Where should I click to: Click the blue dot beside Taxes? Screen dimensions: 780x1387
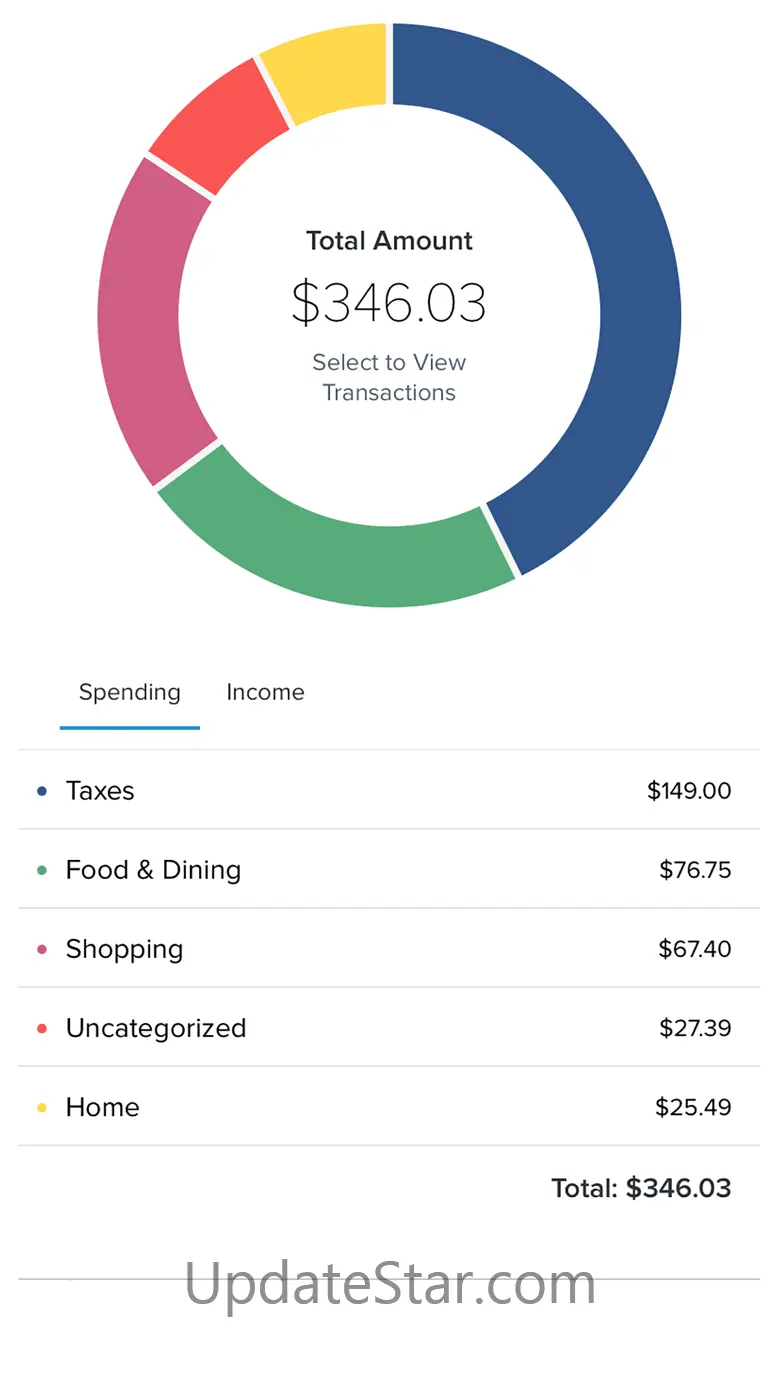point(42,791)
